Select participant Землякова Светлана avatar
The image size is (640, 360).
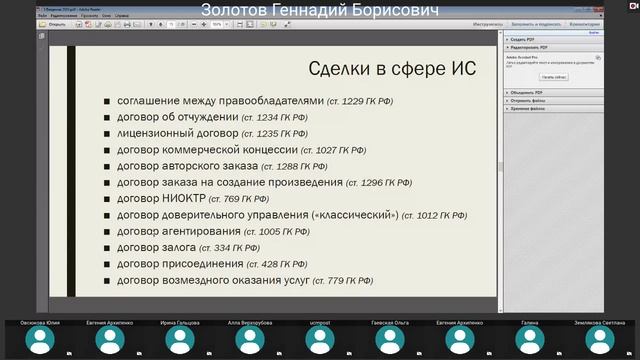pyautogui.click(x=600, y=340)
